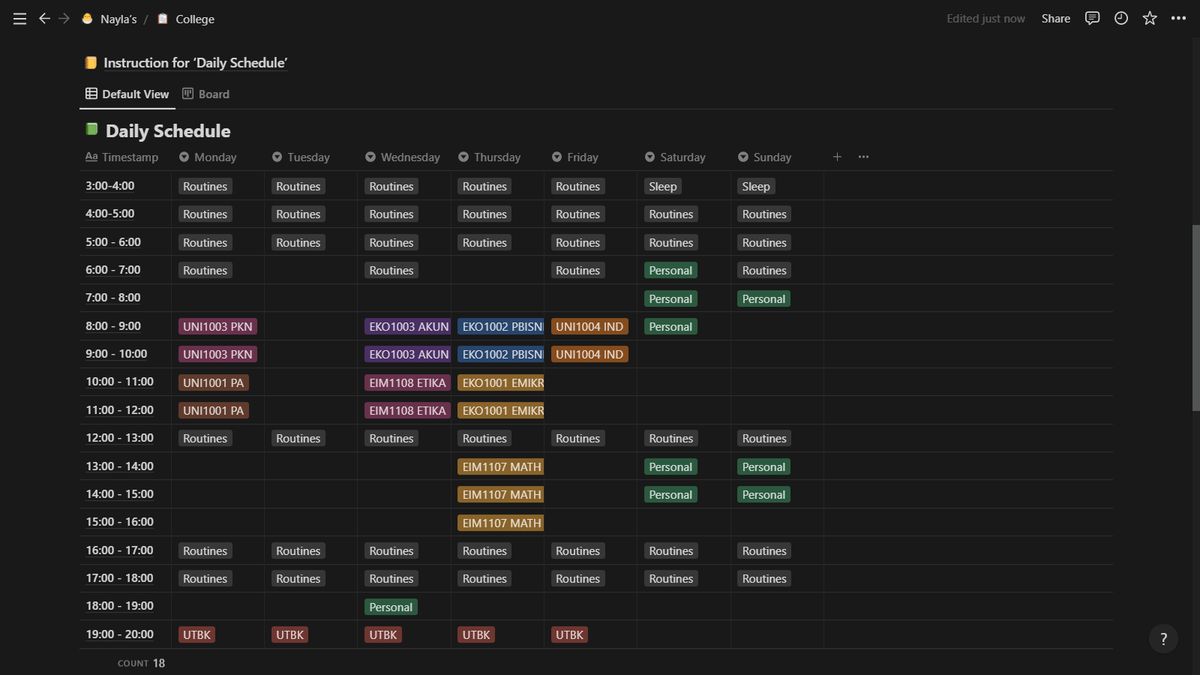Image resolution: width=1200 pixels, height=675 pixels.
Task: Select the UTBK tag under Tuesday
Action: [290, 635]
